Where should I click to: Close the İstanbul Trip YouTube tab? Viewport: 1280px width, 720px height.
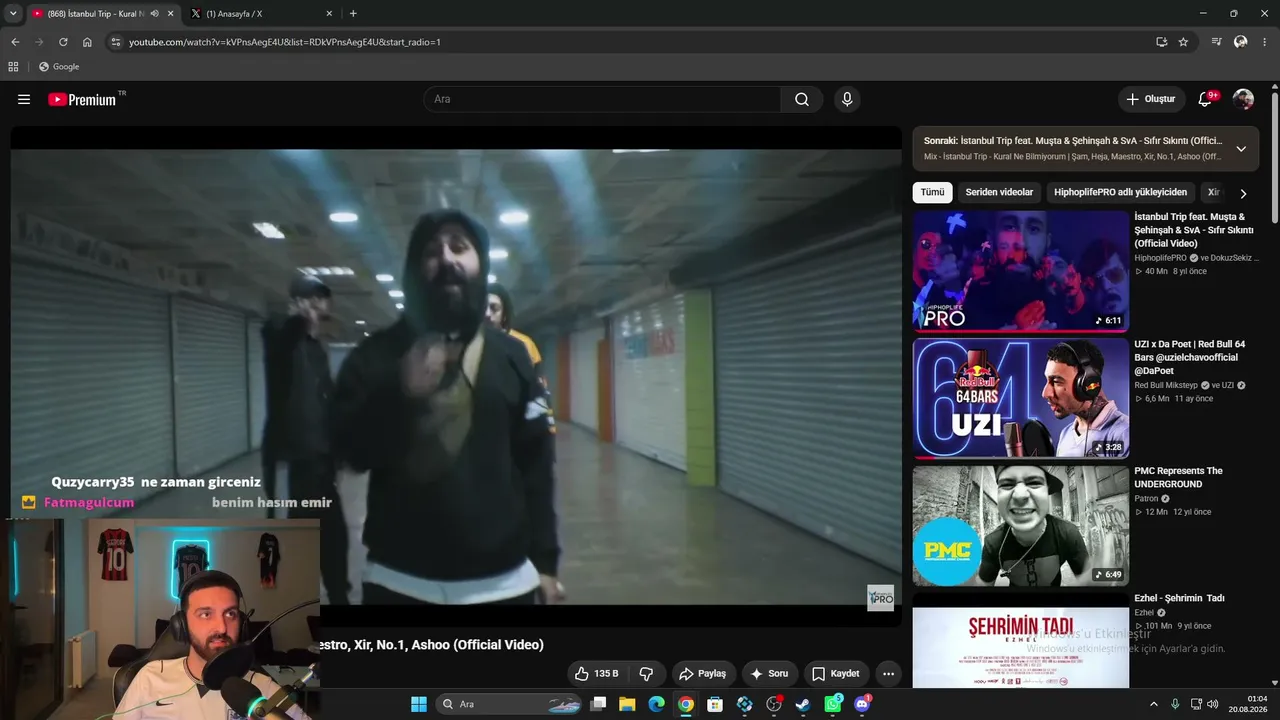click(171, 14)
